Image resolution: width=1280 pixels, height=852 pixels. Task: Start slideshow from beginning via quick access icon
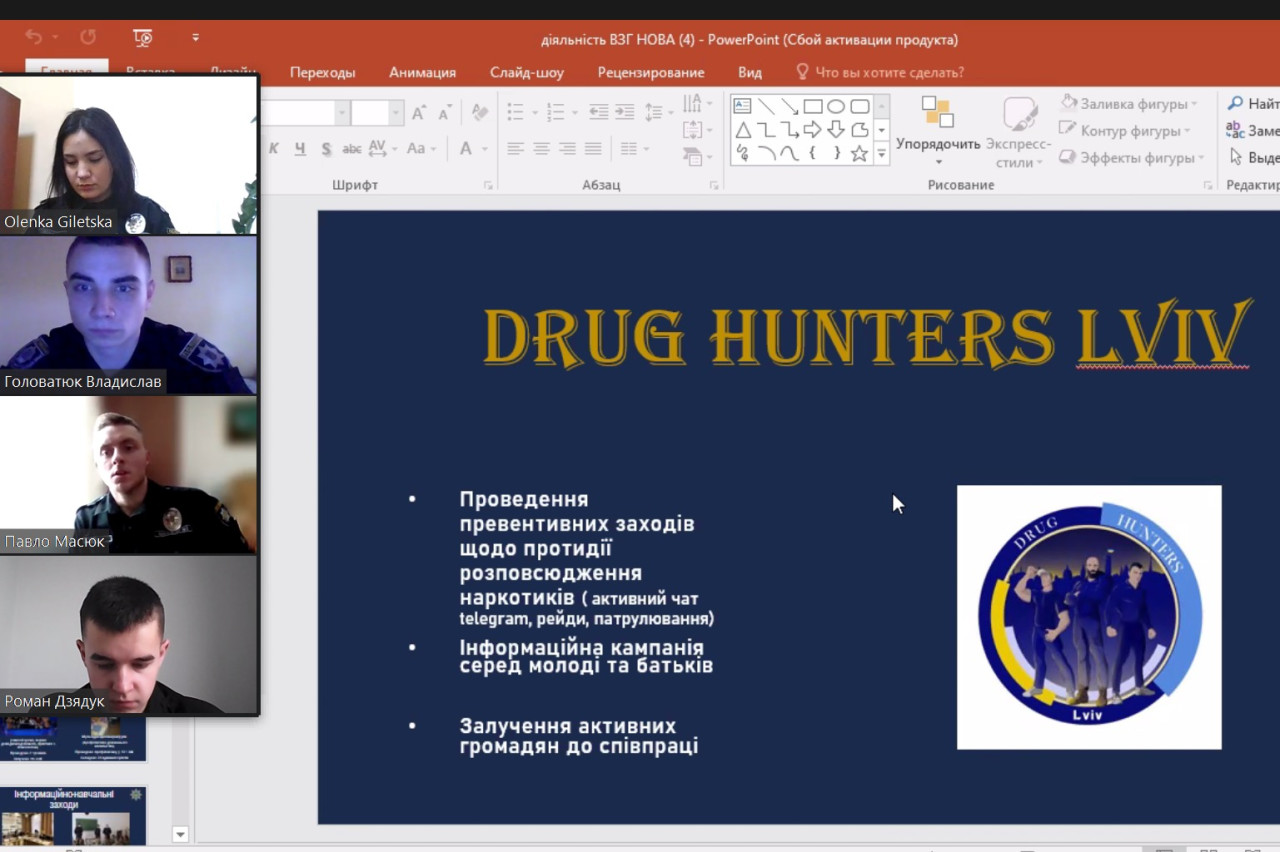(143, 37)
